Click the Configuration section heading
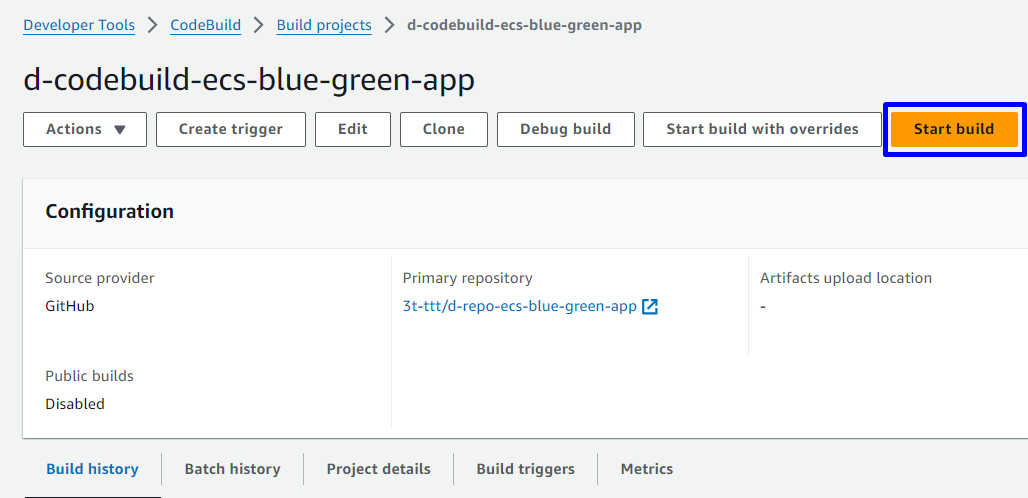Screen dimensions: 1028x498 pyautogui.click(x=109, y=211)
